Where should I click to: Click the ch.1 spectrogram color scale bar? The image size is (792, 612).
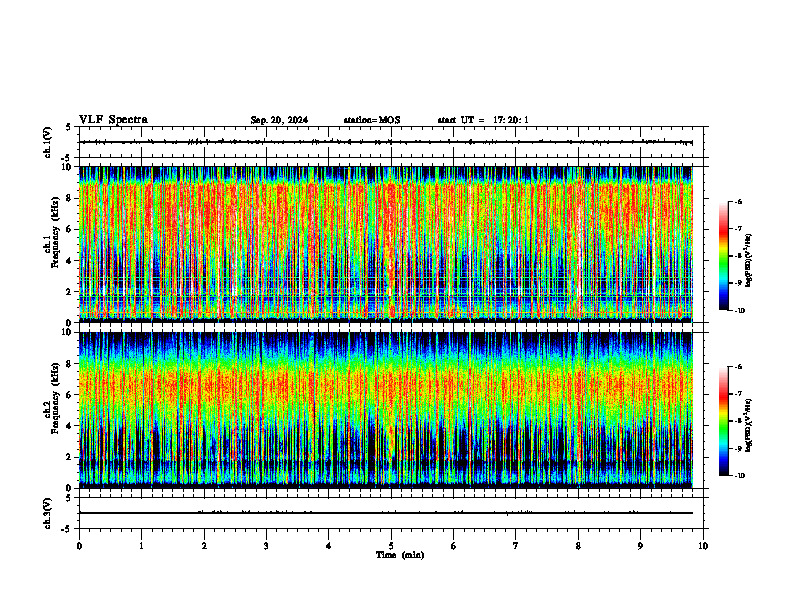[x=724, y=256]
